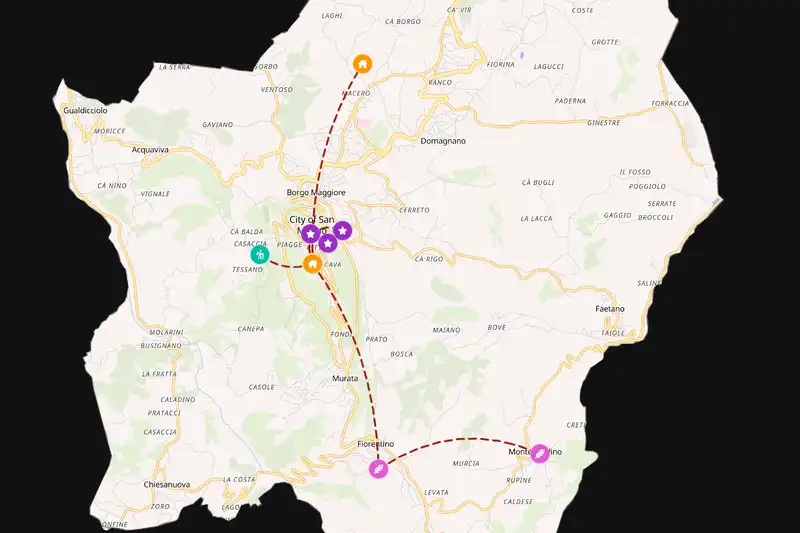
Task: Click the lowest purple star marker above Cava
Action: (x=328, y=243)
